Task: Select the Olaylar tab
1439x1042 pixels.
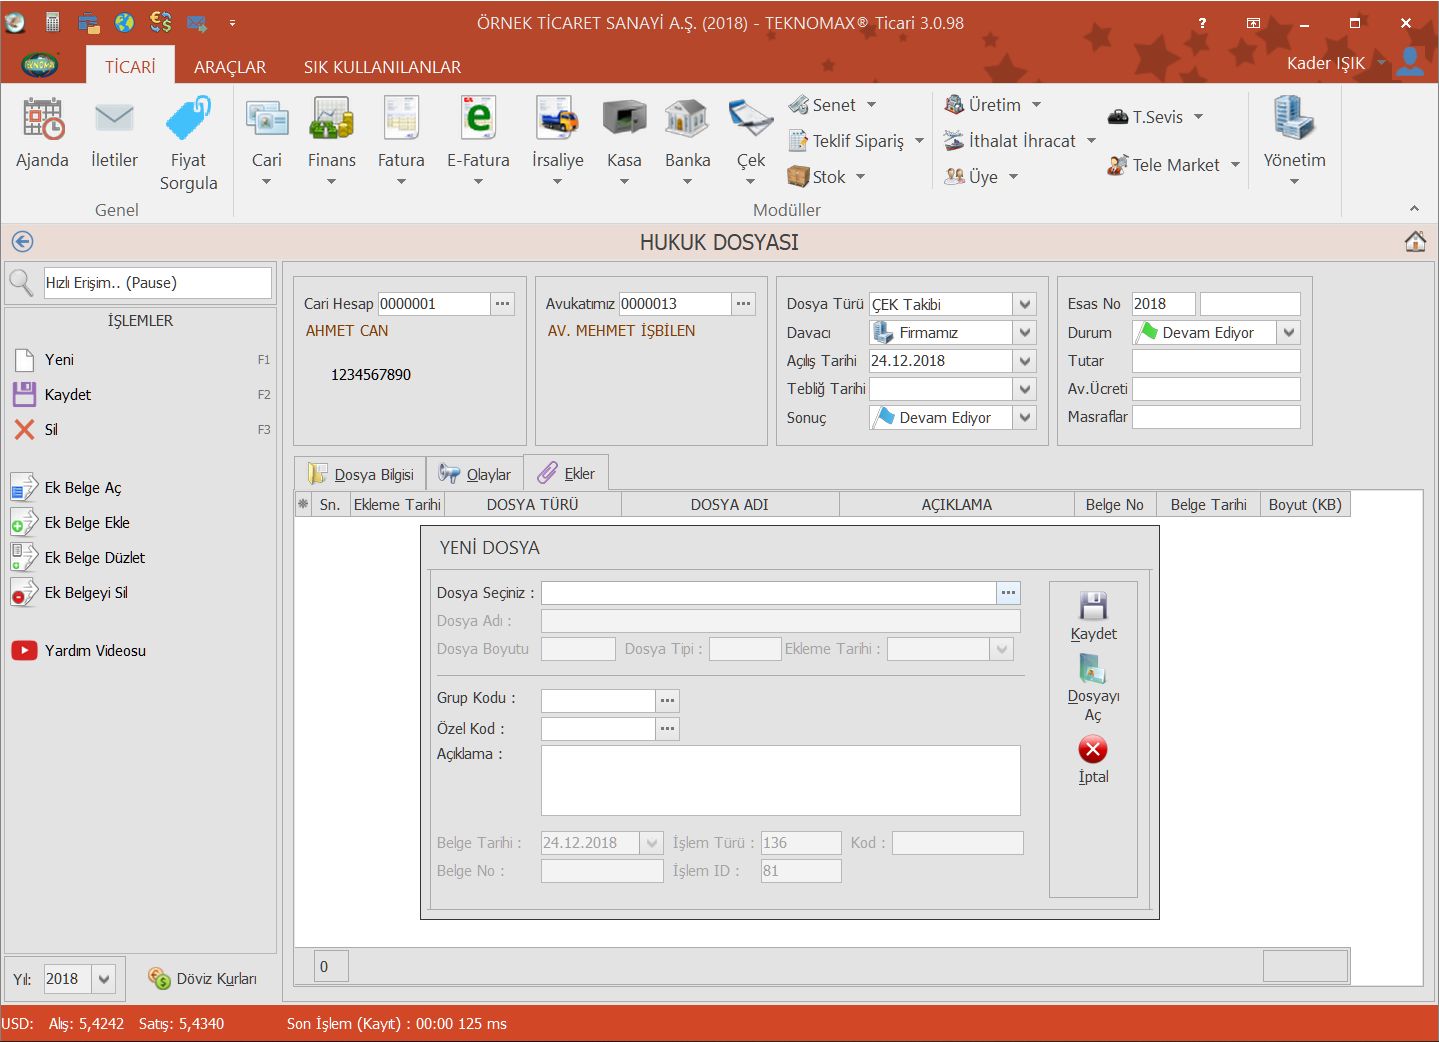Action: point(476,474)
